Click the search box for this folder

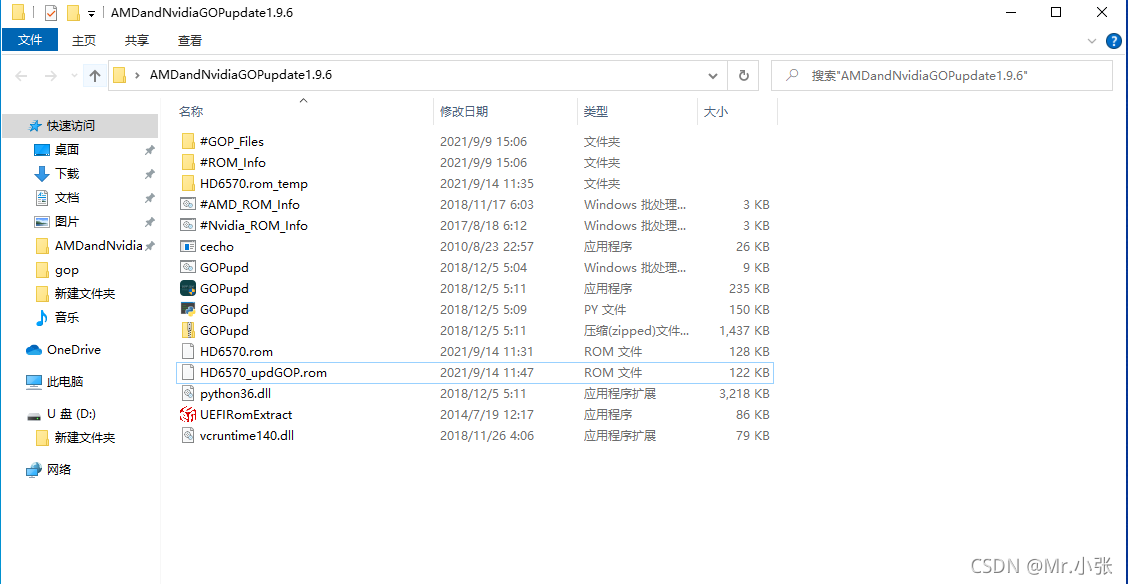tap(941, 75)
